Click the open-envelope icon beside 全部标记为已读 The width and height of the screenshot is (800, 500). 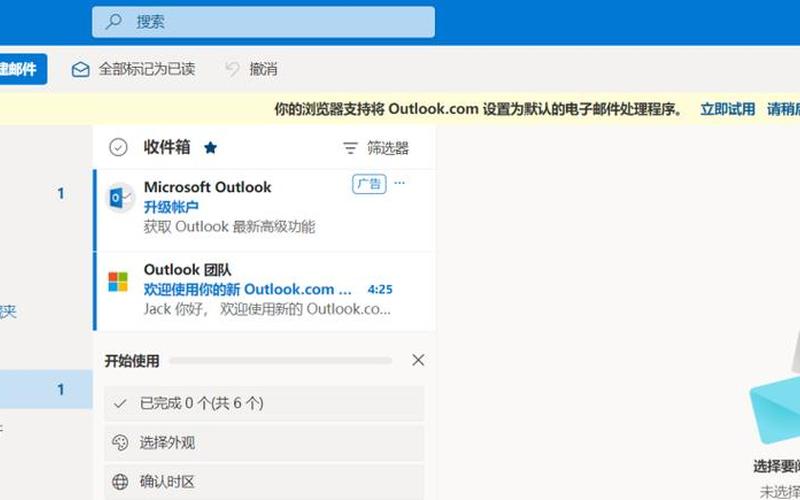[x=81, y=69]
